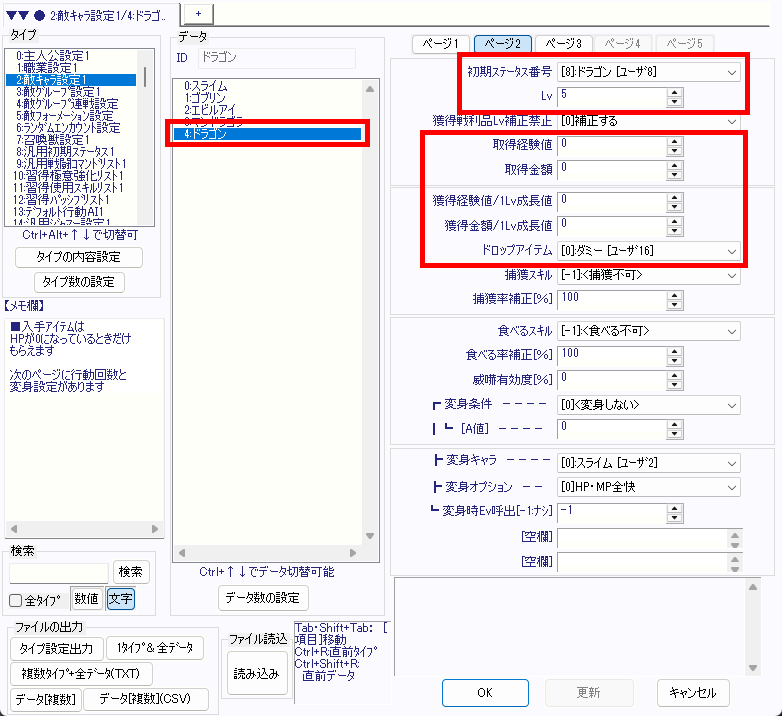This screenshot has width=782, height=716.
Task: Select 8:汎用初期ステータス1 in type list
Action: [69, 150]
